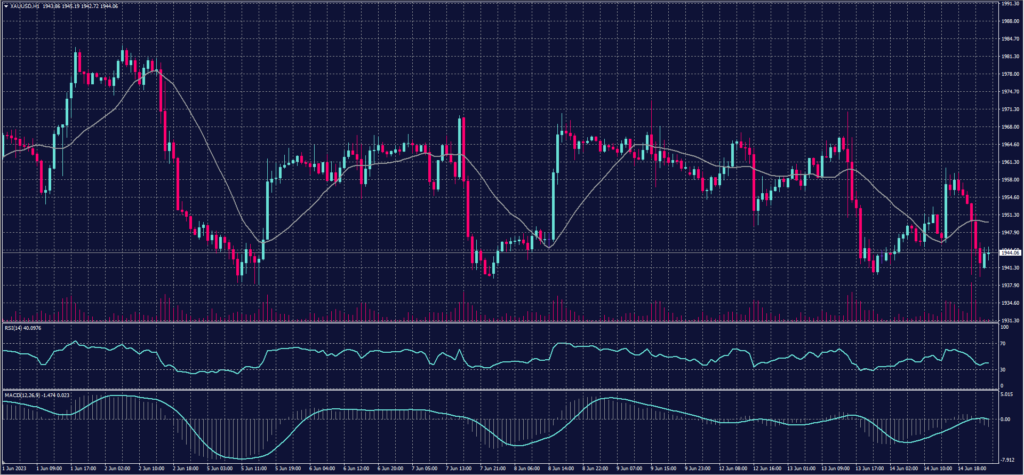Click the 1931.30 level on price scale
The height and width of the screenshot is (475, 1024).
1009,320
